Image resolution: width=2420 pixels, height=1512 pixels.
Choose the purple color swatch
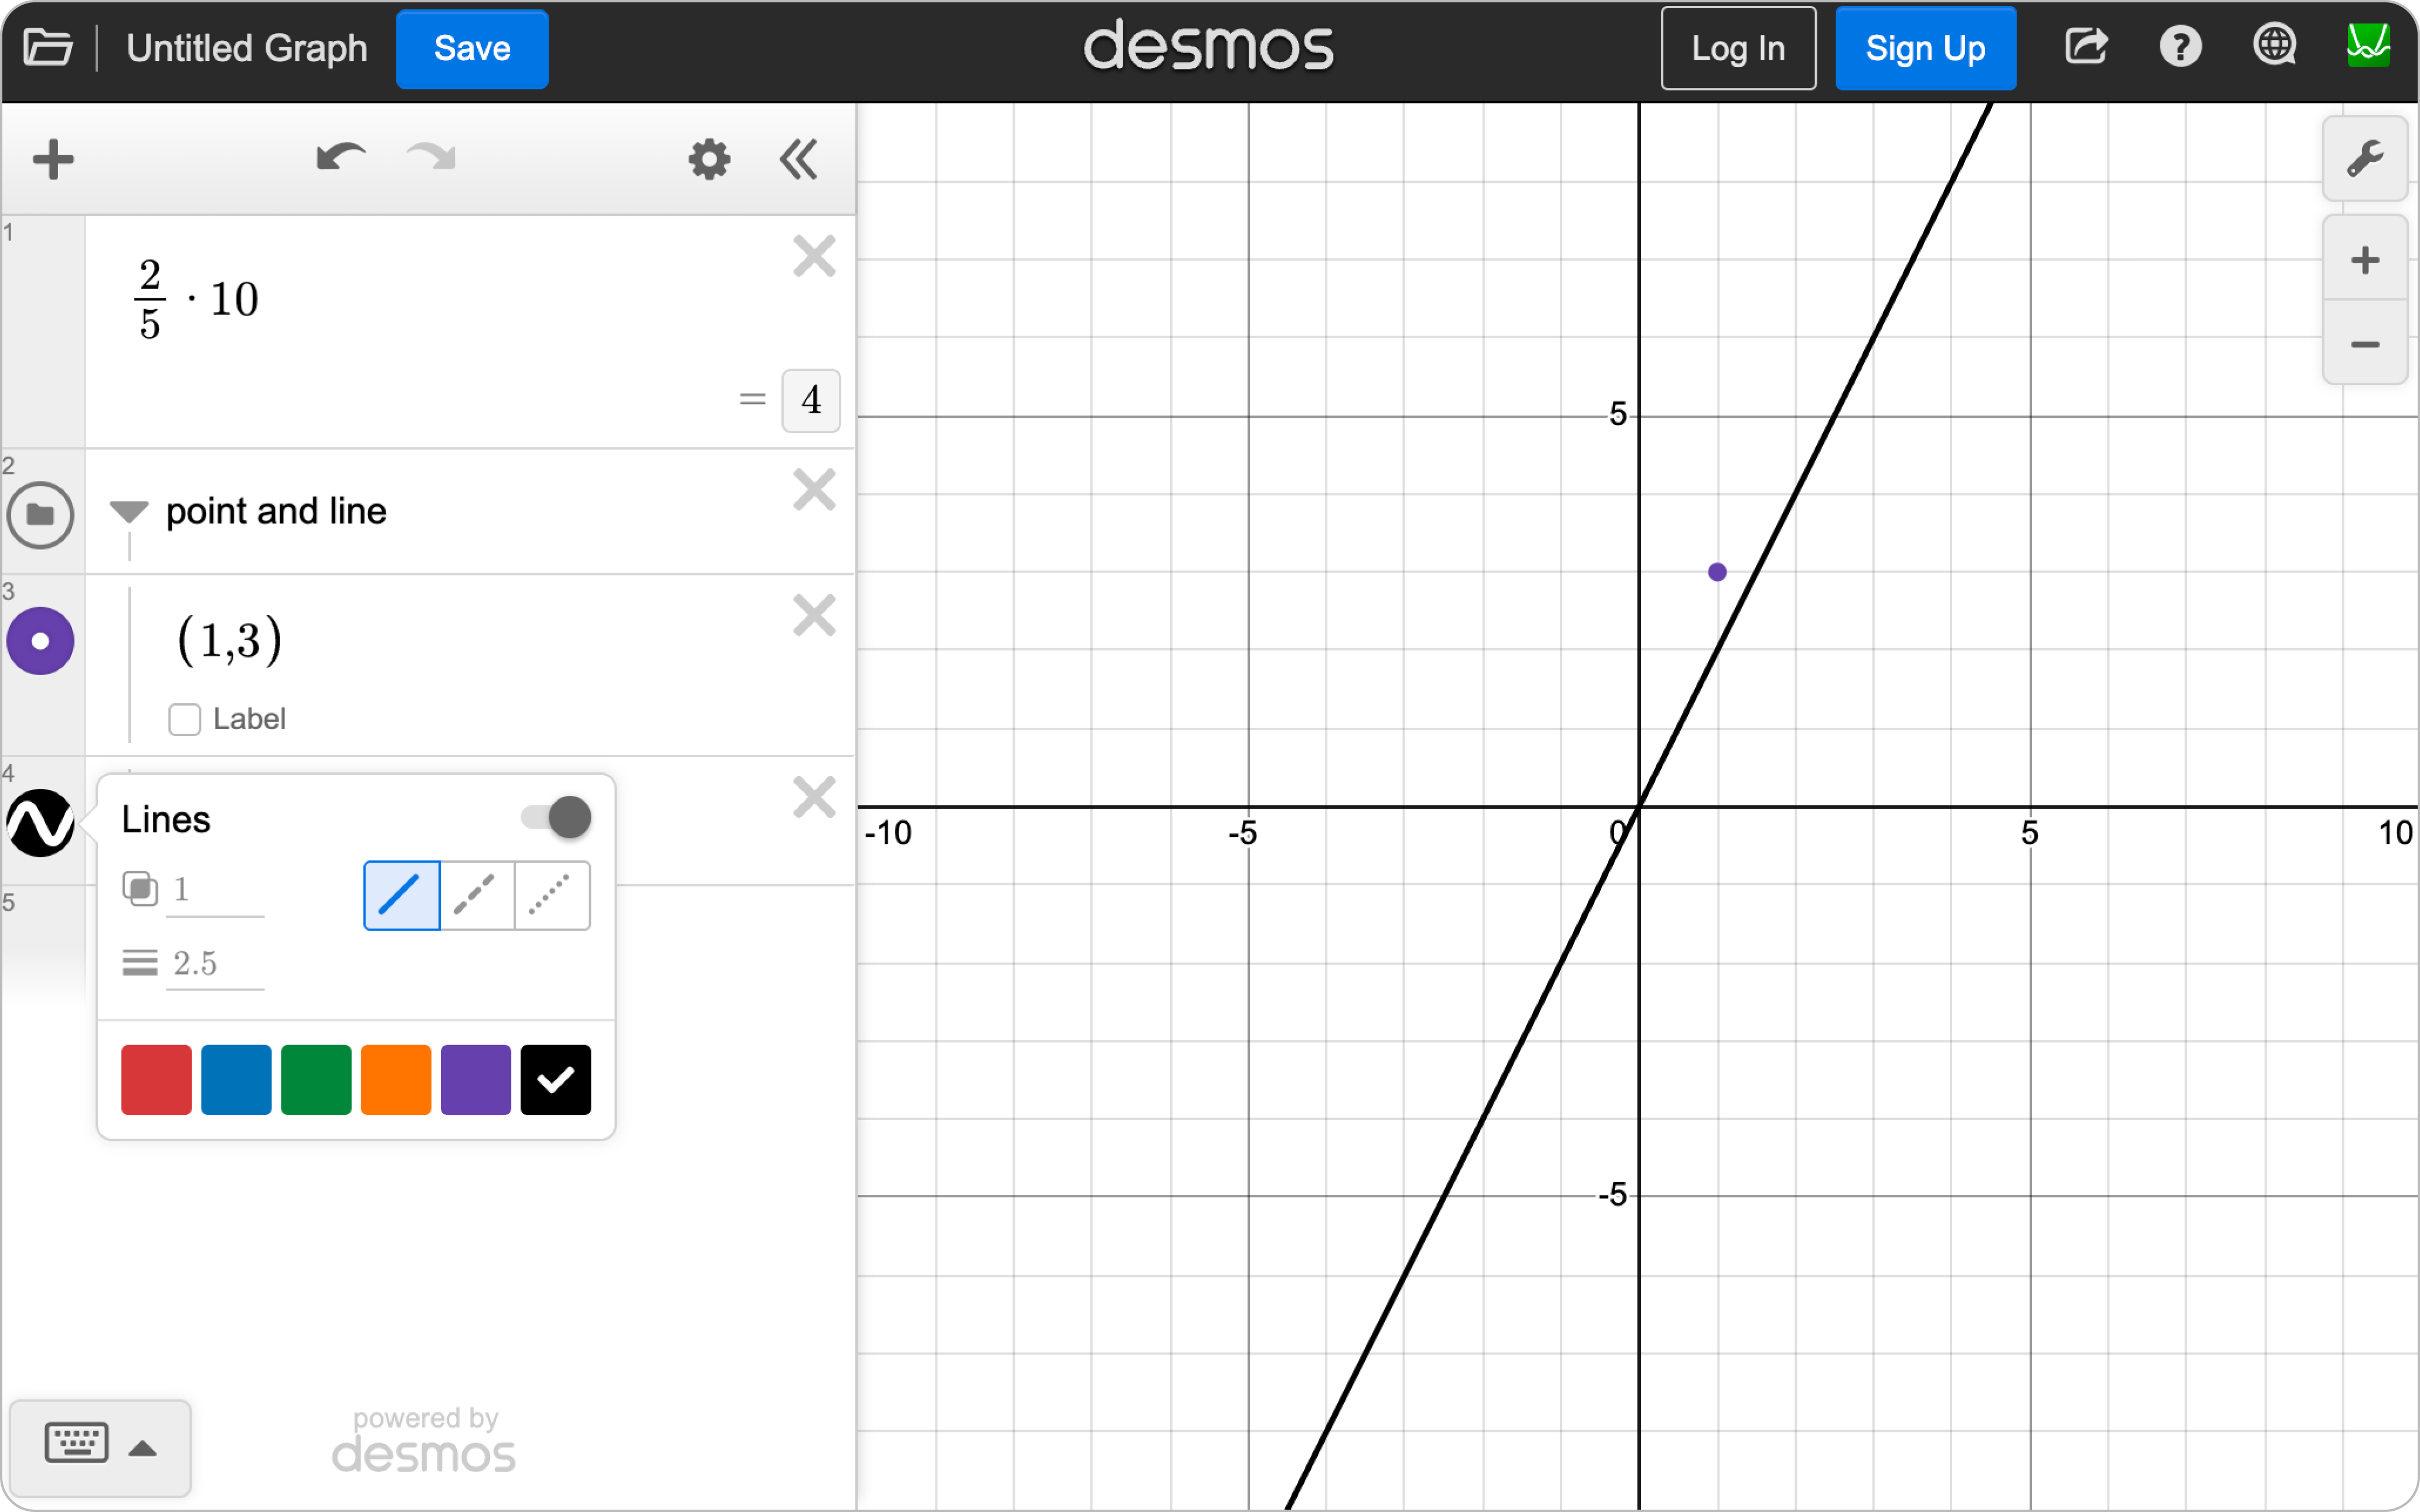point(476,1079)
